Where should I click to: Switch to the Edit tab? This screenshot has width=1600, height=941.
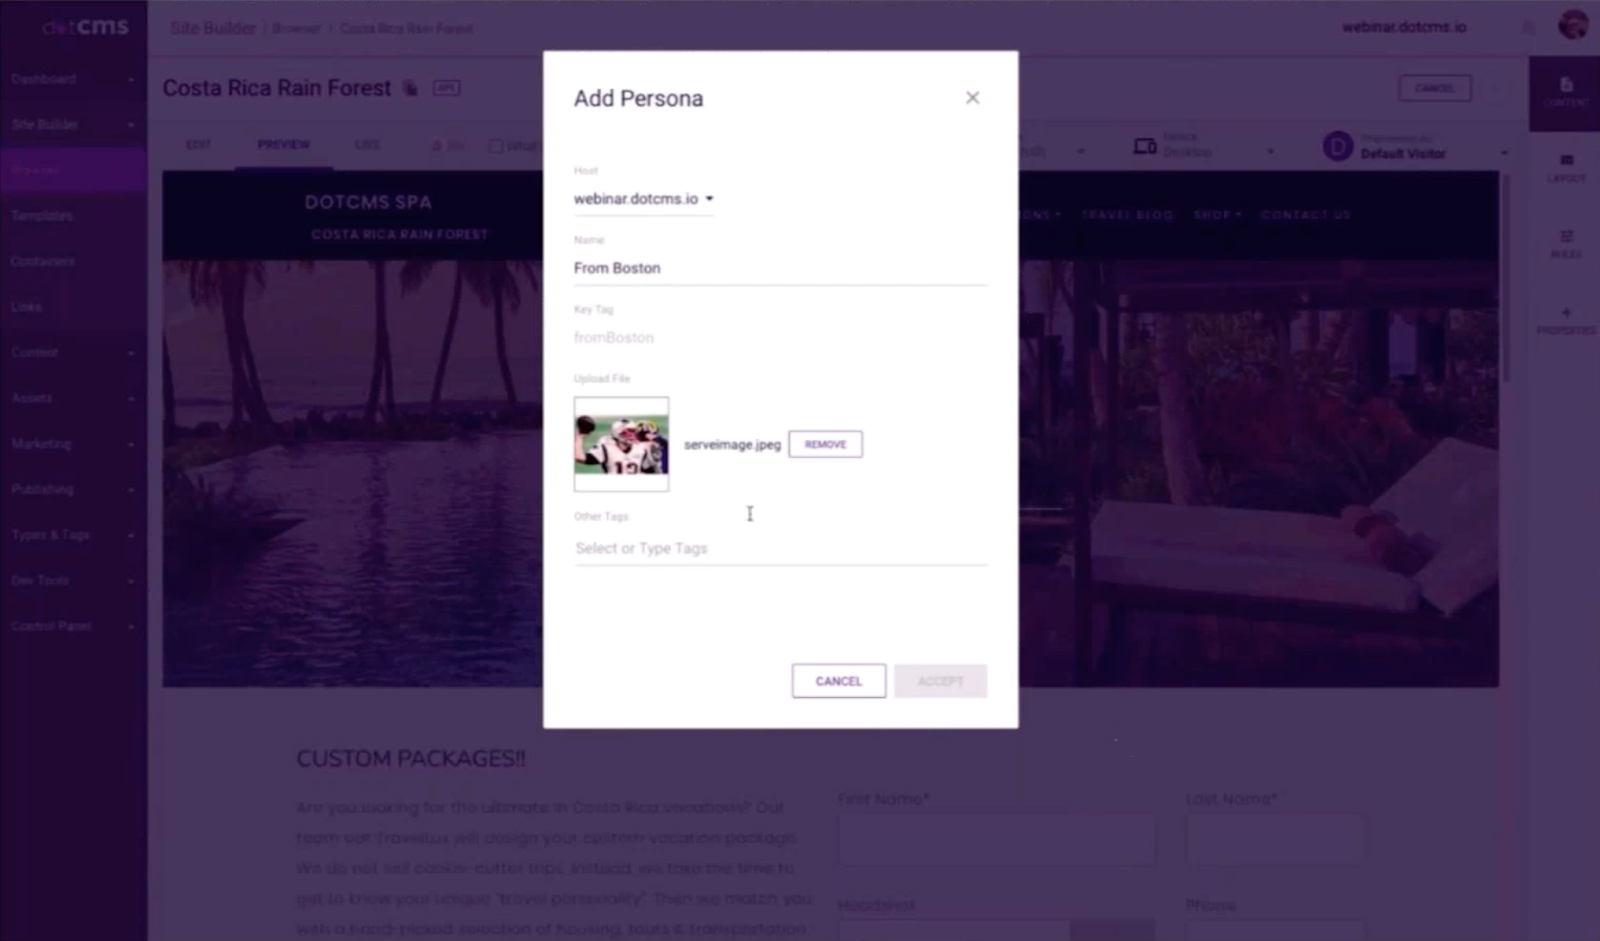pyautogui.click(x=198, y=145)
